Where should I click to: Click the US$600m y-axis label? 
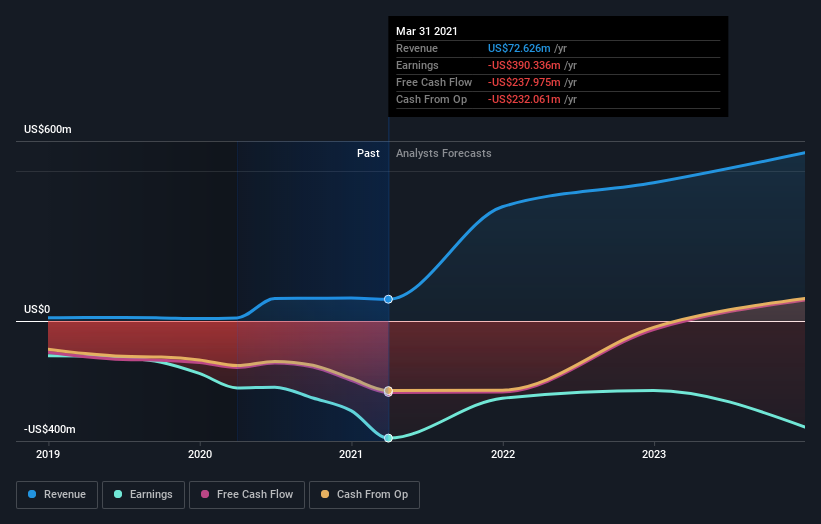[48, 129]
